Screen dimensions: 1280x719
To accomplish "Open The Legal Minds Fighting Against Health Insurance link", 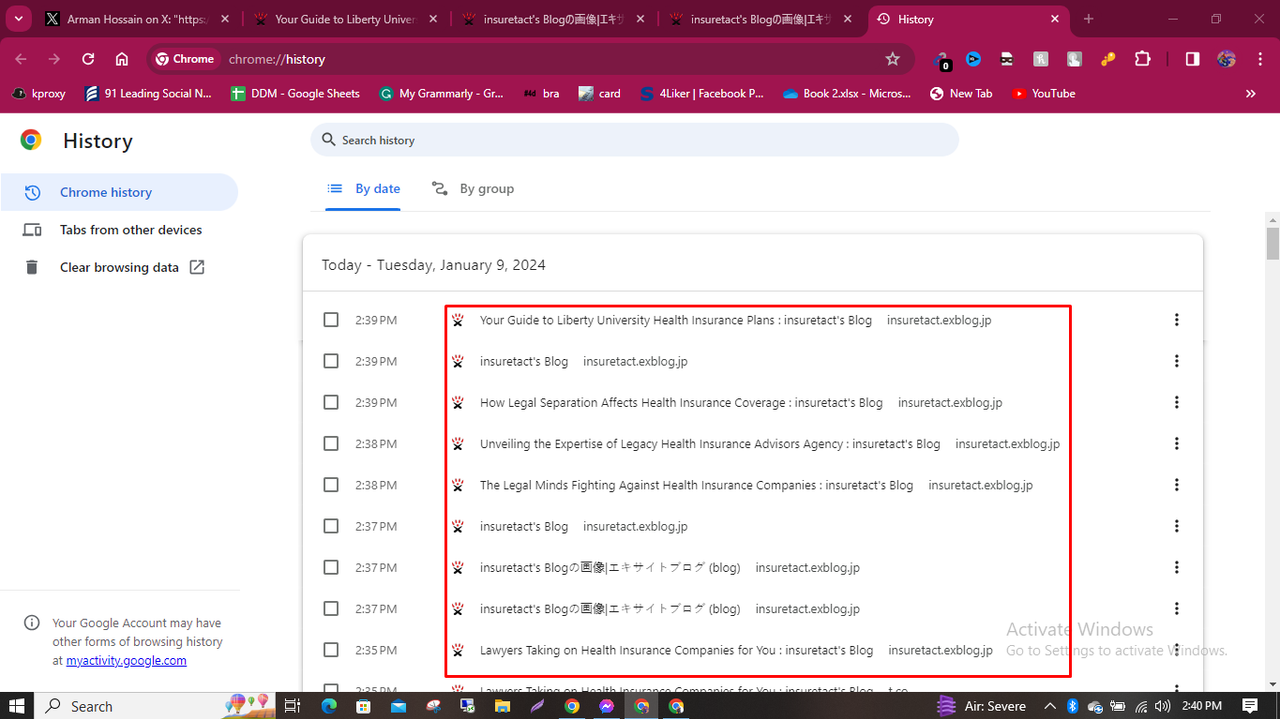I will (696, 485).
